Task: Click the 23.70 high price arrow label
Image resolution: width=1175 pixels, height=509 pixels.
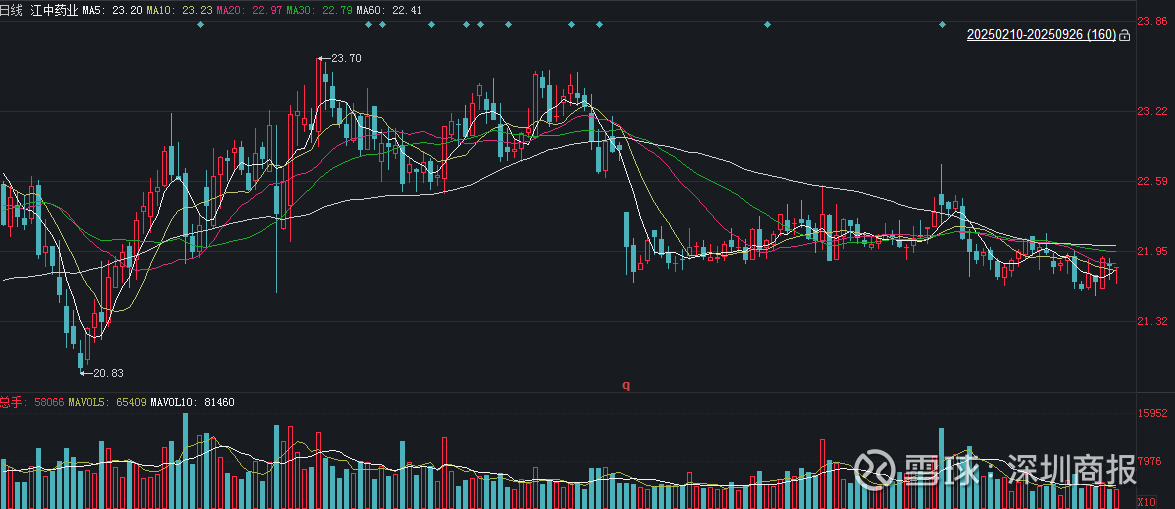Action: tap(341, 59)
